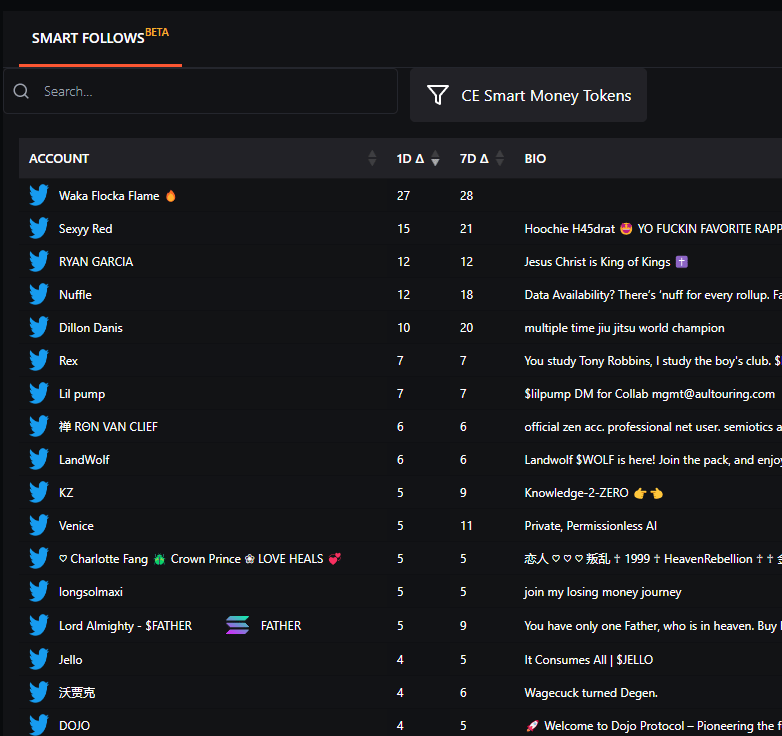Open the Nuffle account
The image size is (782, 736).
[x=75, y=294]
